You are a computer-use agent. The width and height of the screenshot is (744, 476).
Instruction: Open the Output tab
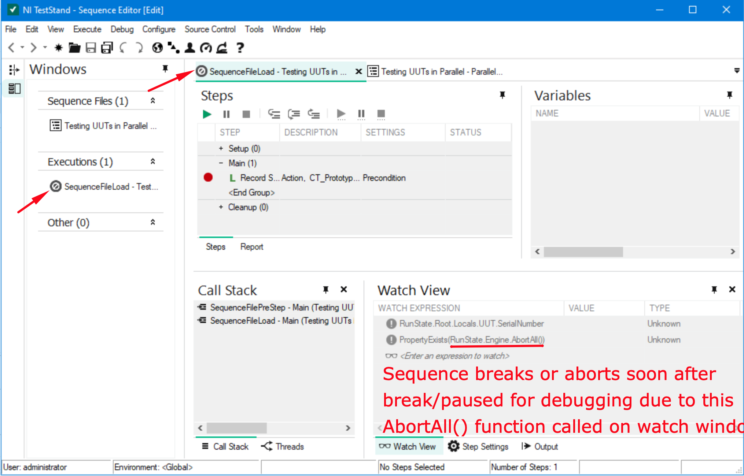pyautogui.click(x=539, y=447)
